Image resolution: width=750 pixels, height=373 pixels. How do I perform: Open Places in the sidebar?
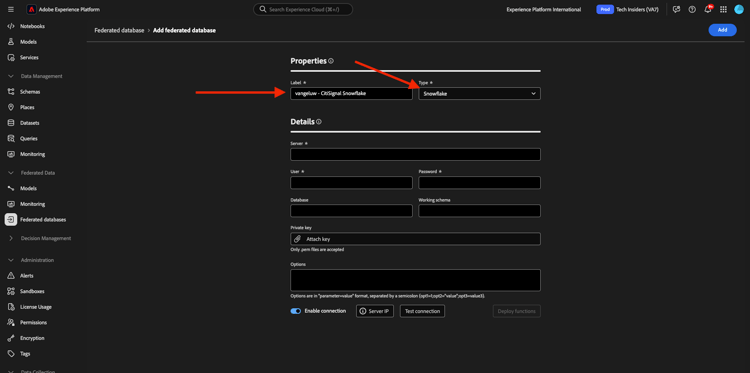(27, 108)
